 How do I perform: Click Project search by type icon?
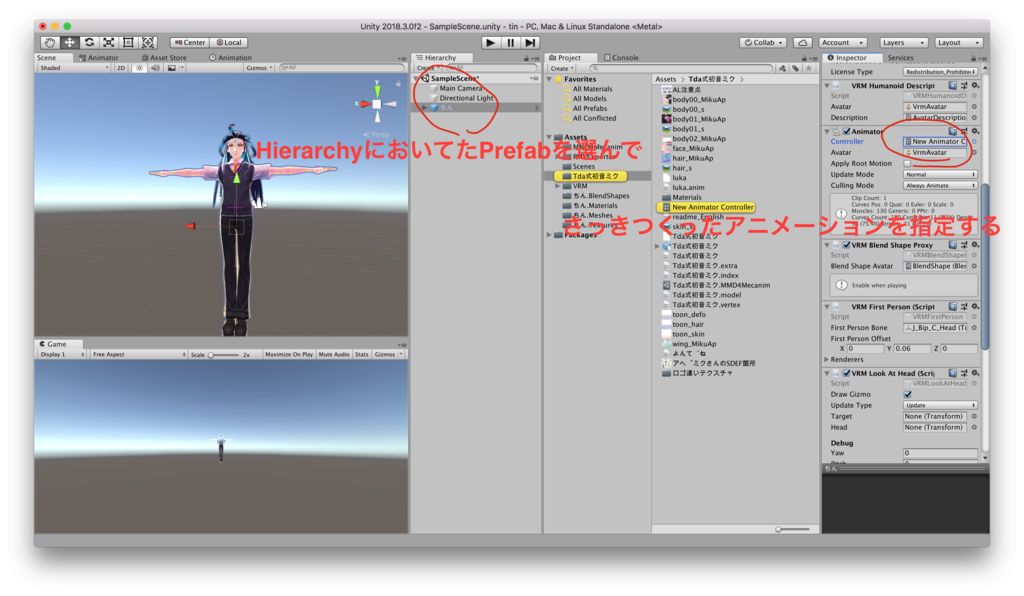782,68
